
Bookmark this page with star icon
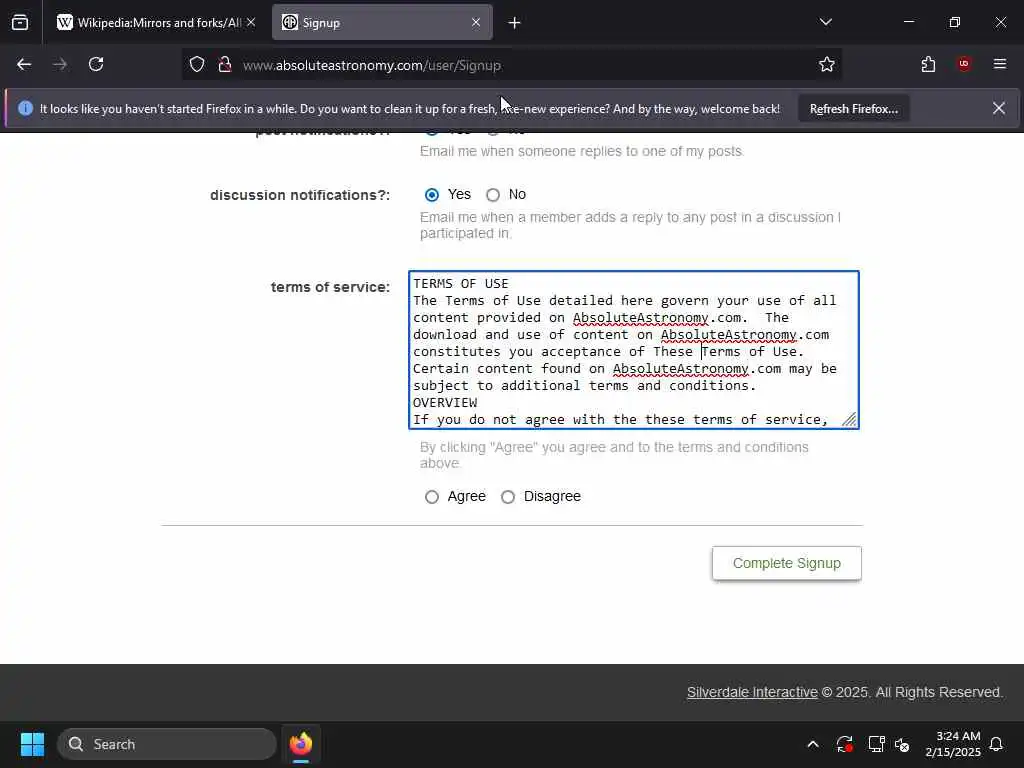pyautogui.click(x=827, y=65)
